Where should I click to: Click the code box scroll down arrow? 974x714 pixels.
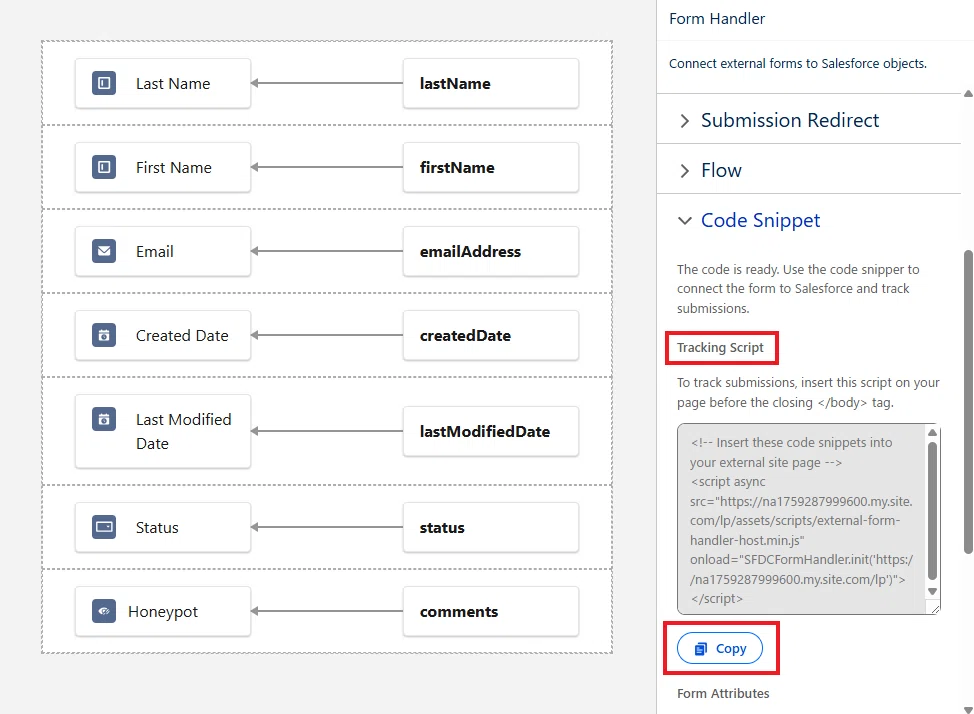932,592
